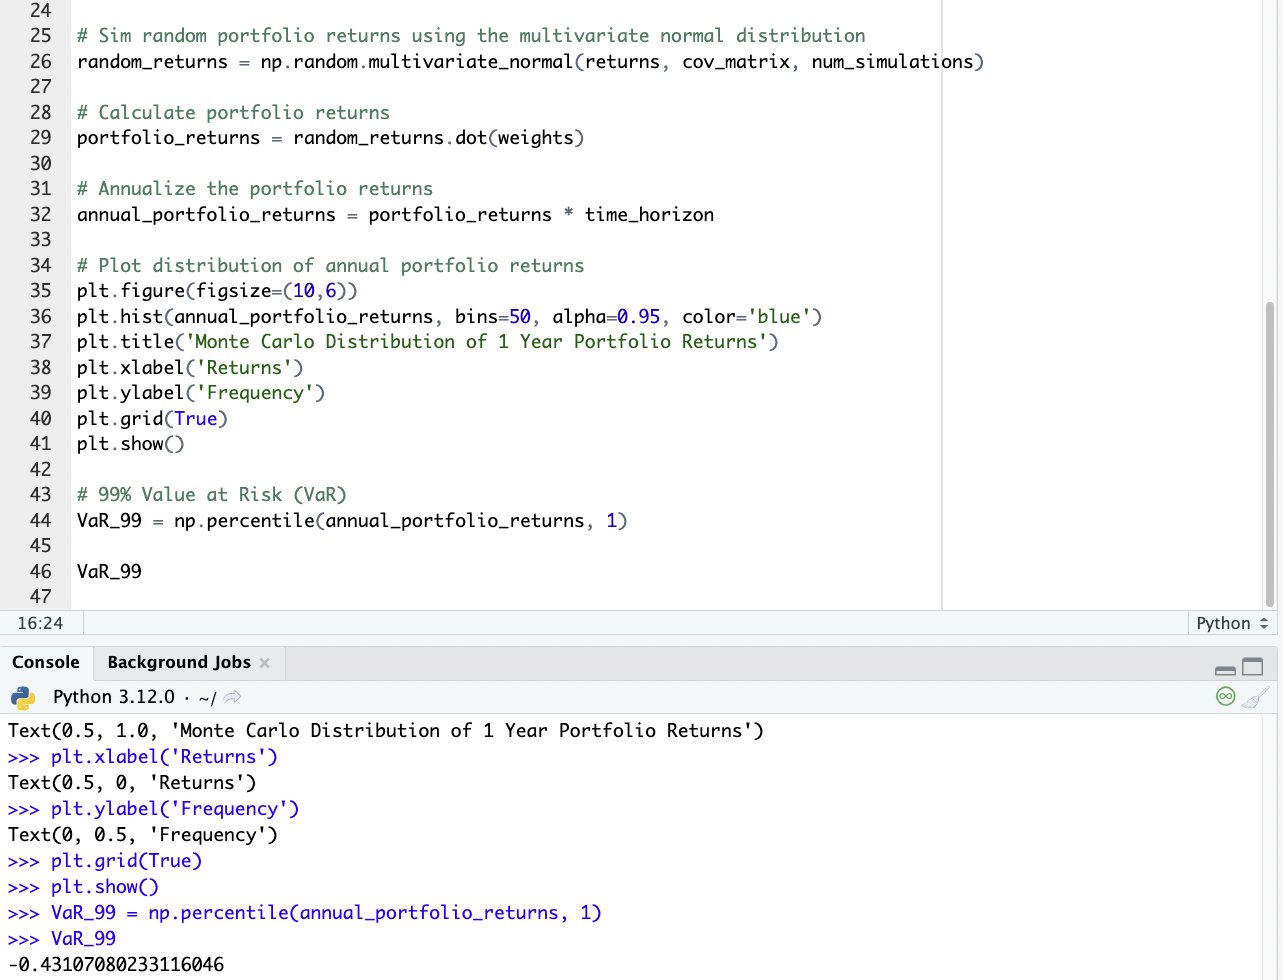Click 'num_simulations' argument on line 26

(892, 62)
